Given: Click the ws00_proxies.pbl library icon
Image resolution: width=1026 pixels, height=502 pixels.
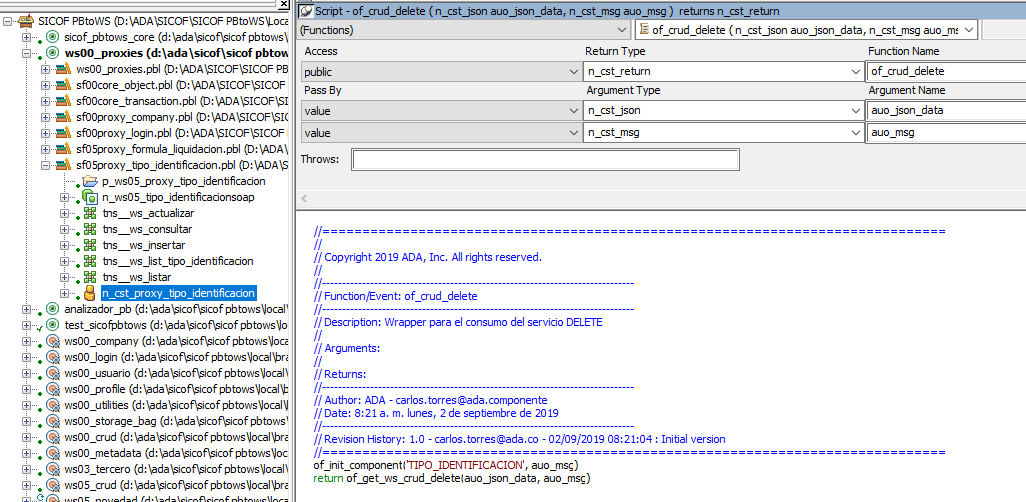Looking at the screenshot, I should tap(65, 69).
